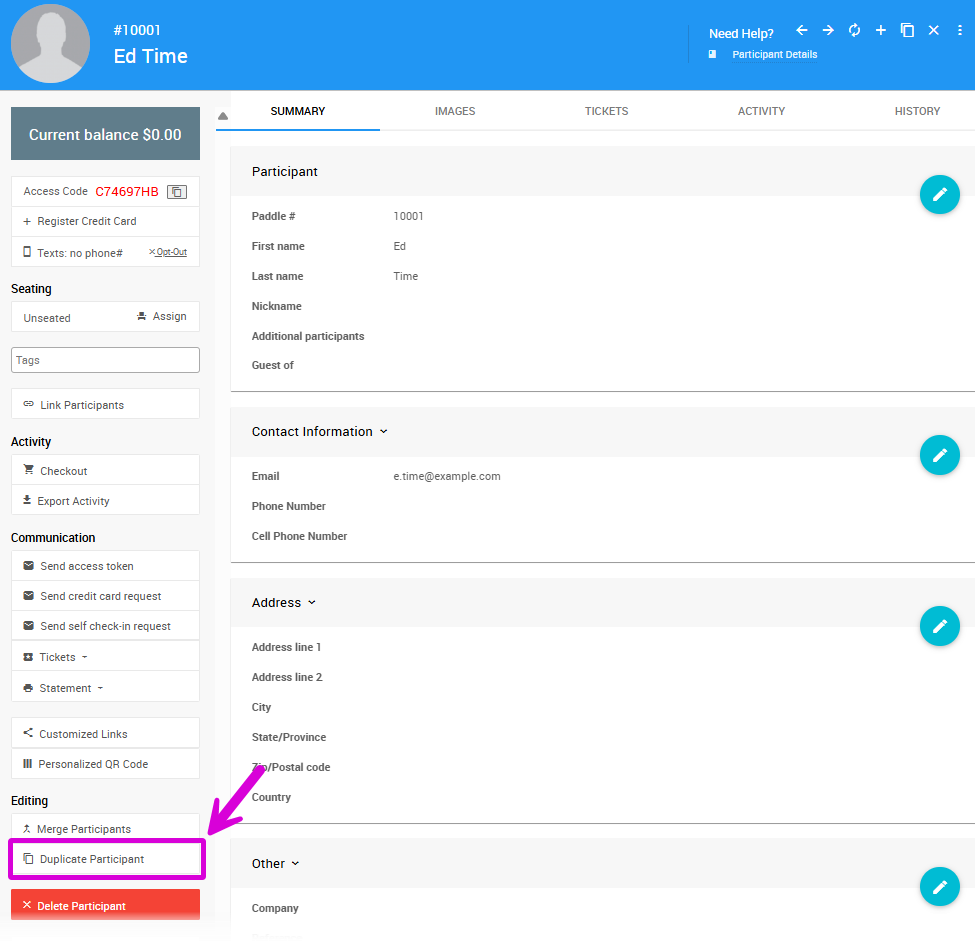Edit Contact Information with pencil button
Screen dimensions: 975x942
point(939,456)
